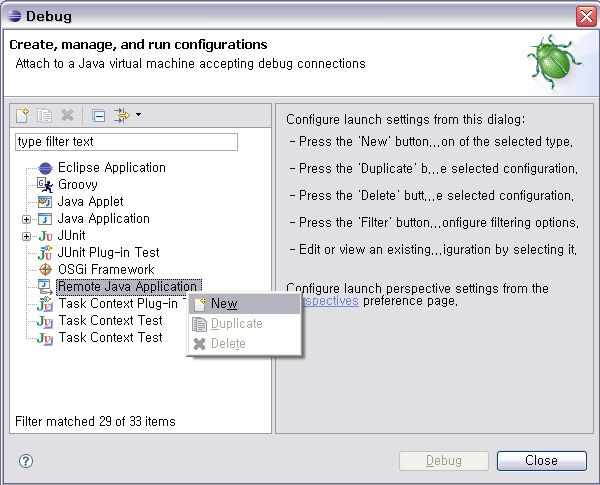The height and width of the screenshot is (485, 600).
Task: Click the New menu item icon
Action: pyautogui.click(x=200, y=304)
